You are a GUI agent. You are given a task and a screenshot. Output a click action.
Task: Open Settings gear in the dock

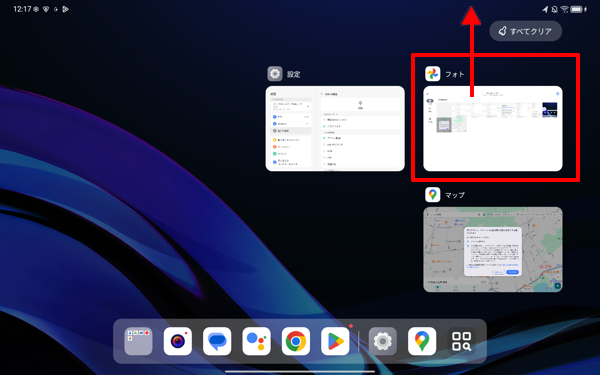tap(383, 341)
